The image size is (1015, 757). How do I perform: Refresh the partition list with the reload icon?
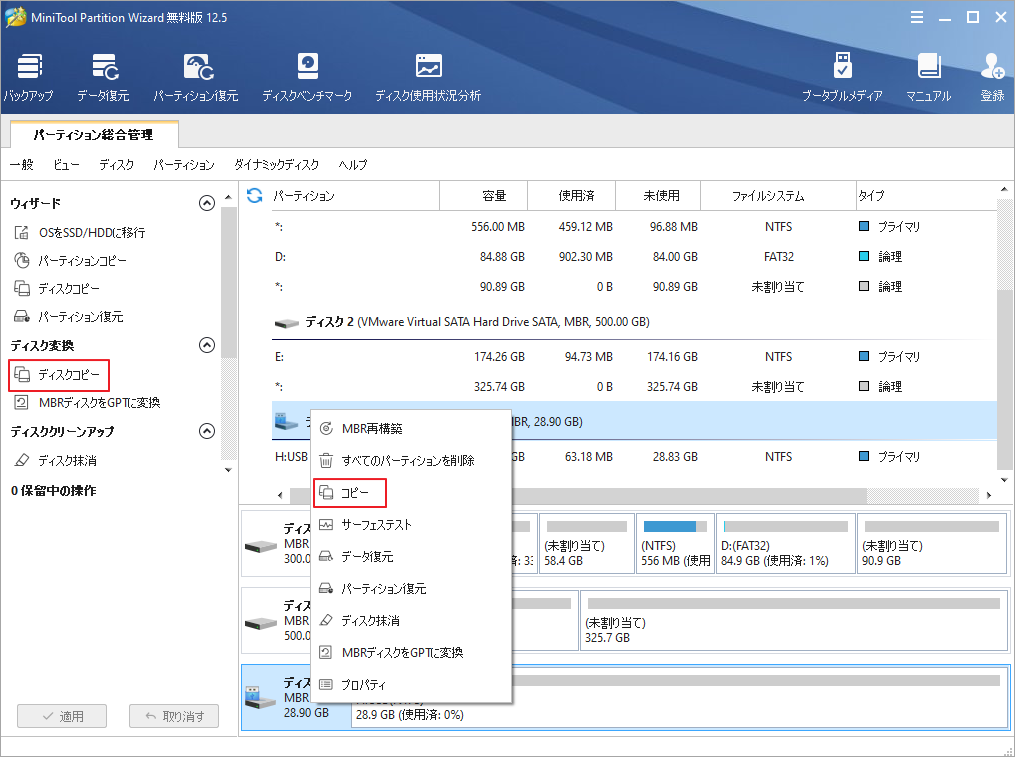[x=255, y=196]
